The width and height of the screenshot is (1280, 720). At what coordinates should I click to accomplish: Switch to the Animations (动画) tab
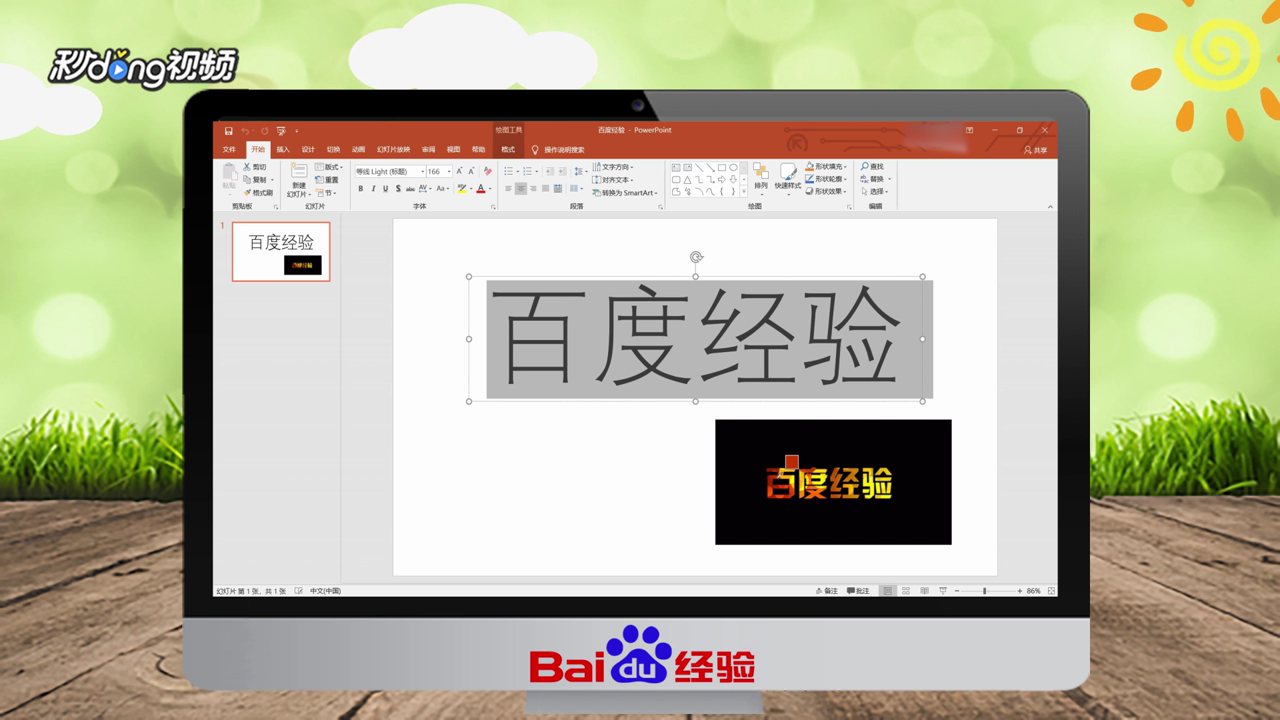coord(358,150)
